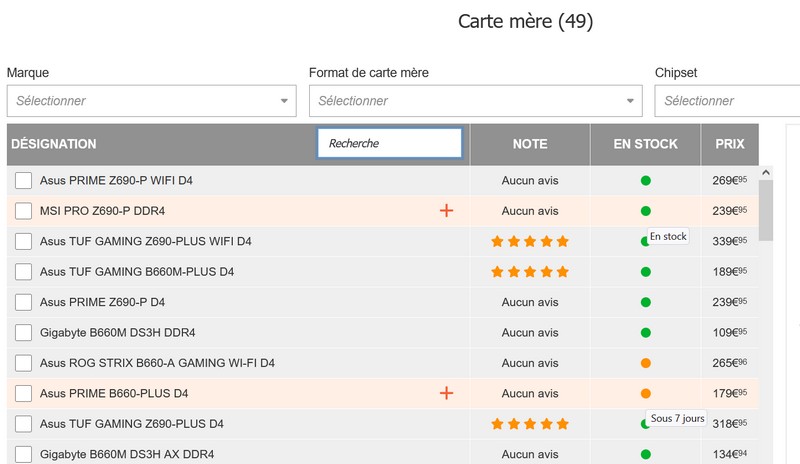The width and height of the screenshot is (800, 464).
Task: Focus the Recherche search field
Action: tap(390, 143)
